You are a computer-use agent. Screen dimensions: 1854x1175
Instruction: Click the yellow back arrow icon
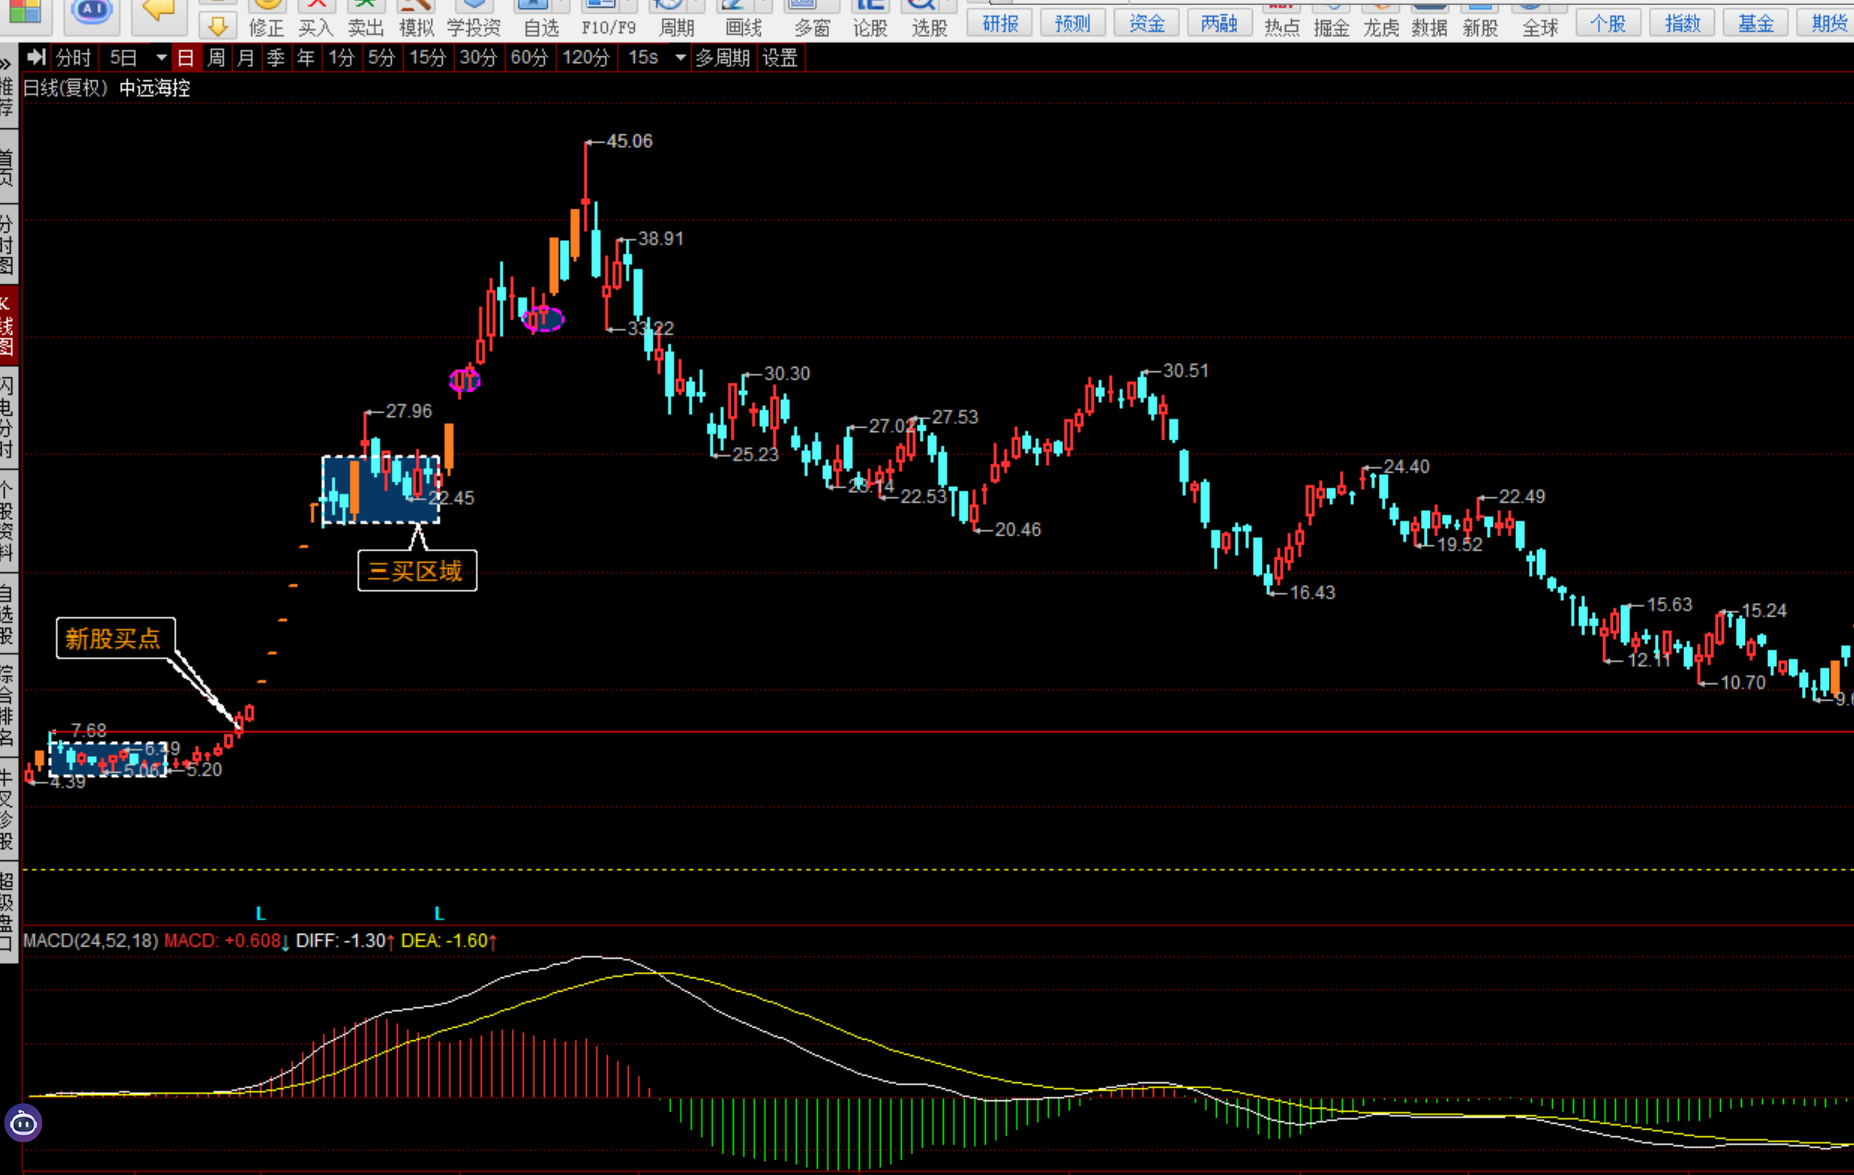pyautogui.click(x=158, y=10)
